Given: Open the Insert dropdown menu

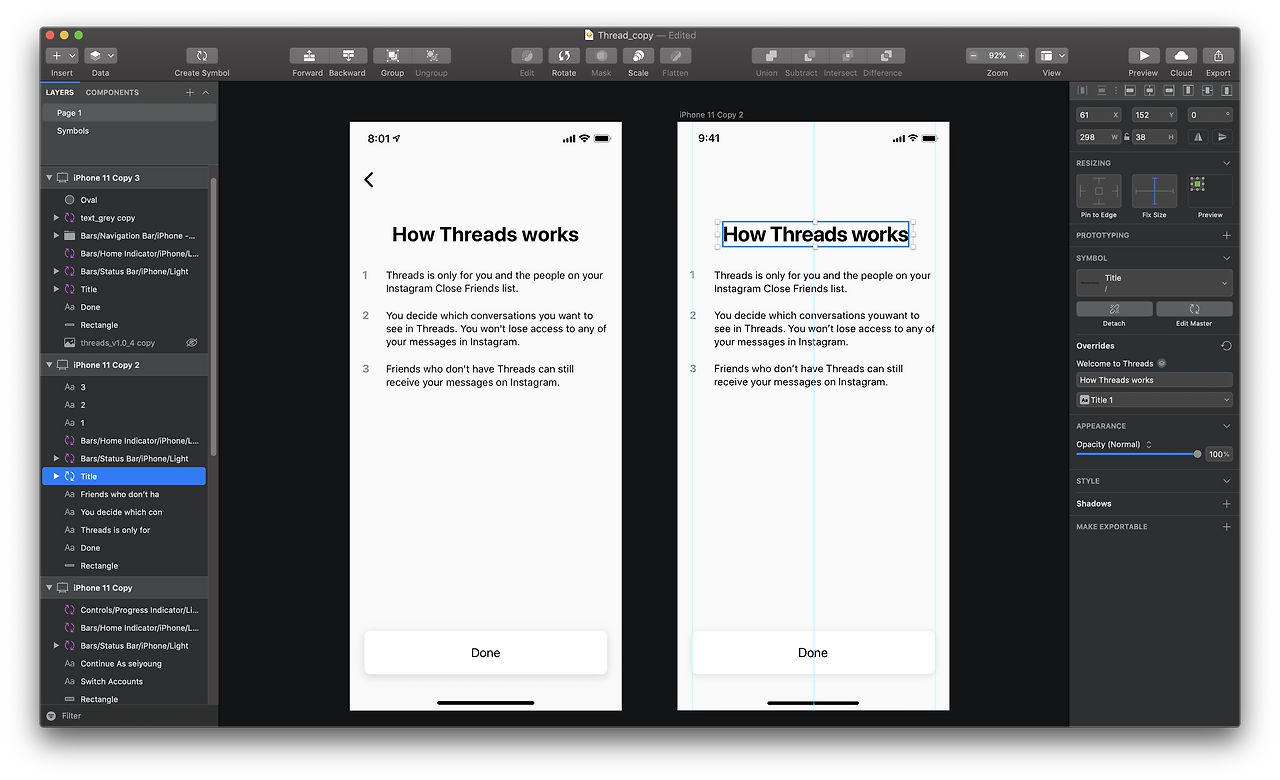Looking at the screenshot, I should tap(62, 56).
